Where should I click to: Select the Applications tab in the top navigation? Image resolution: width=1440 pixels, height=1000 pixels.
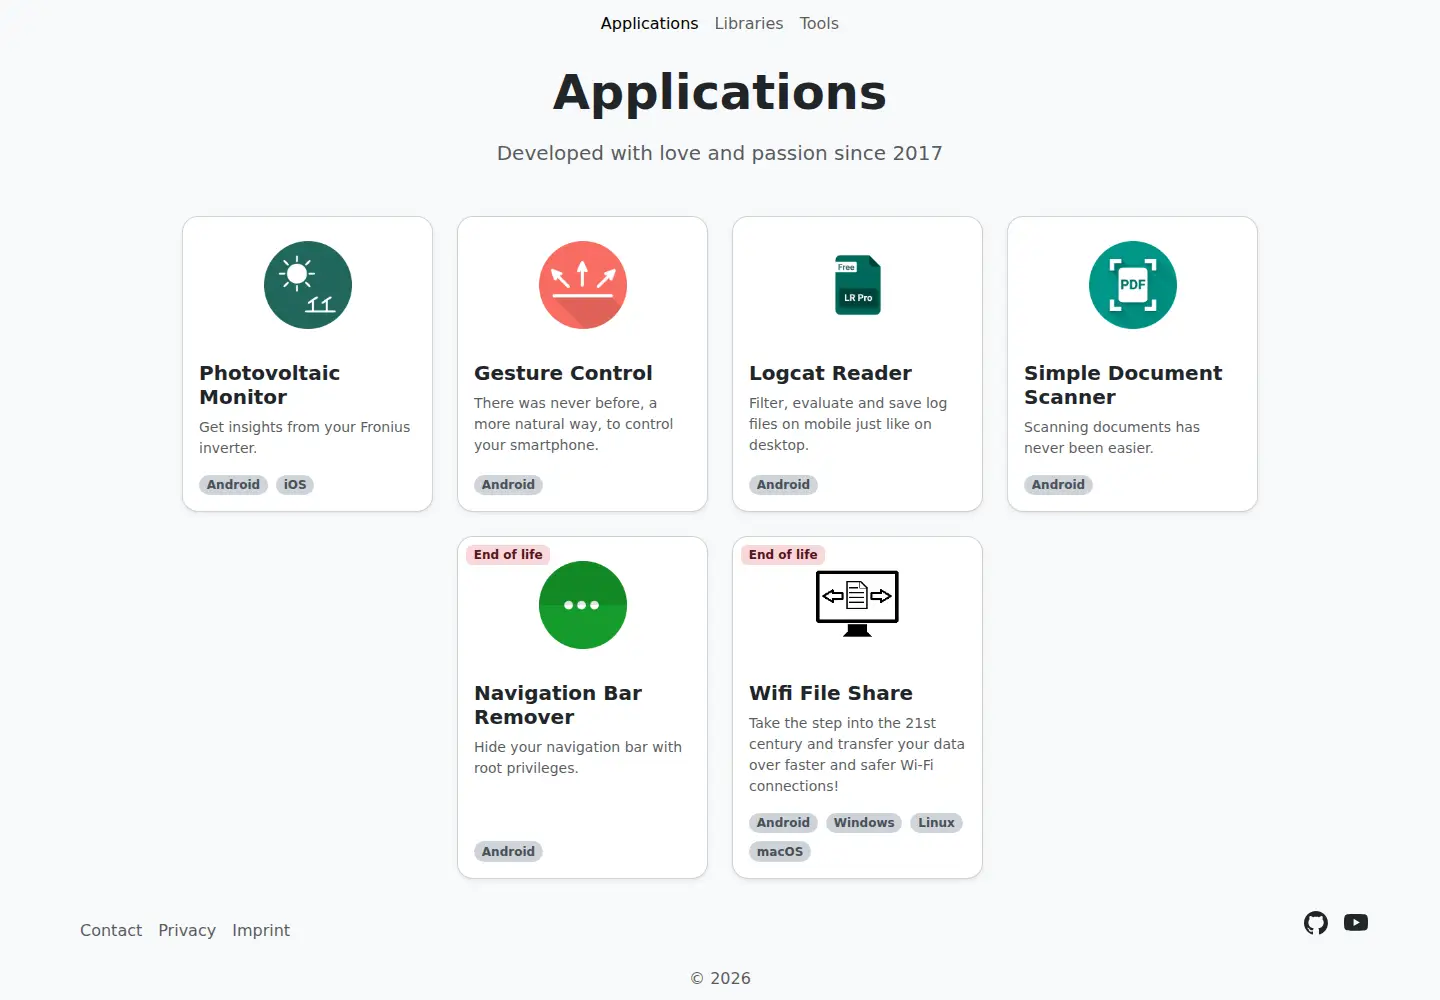(x=649, y=23)
